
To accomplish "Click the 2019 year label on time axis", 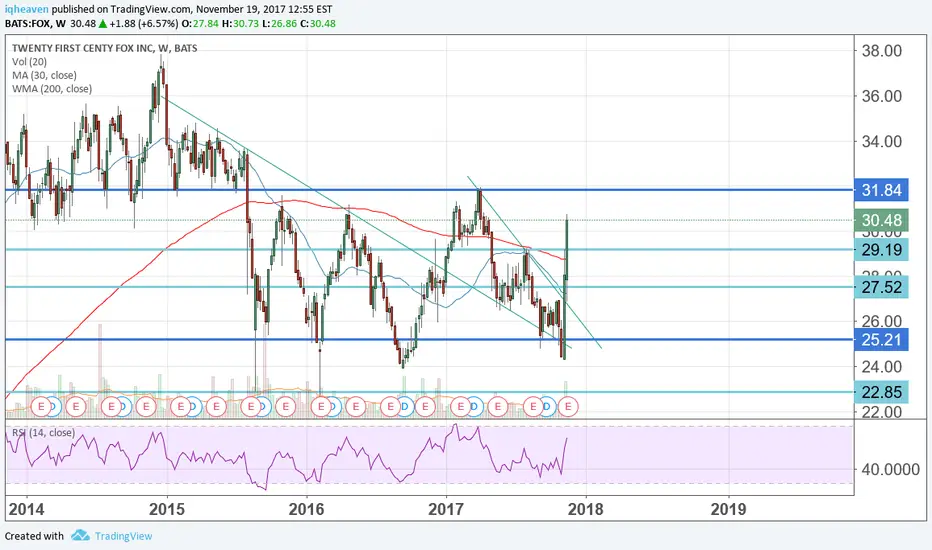I will (x=729, y=509).
